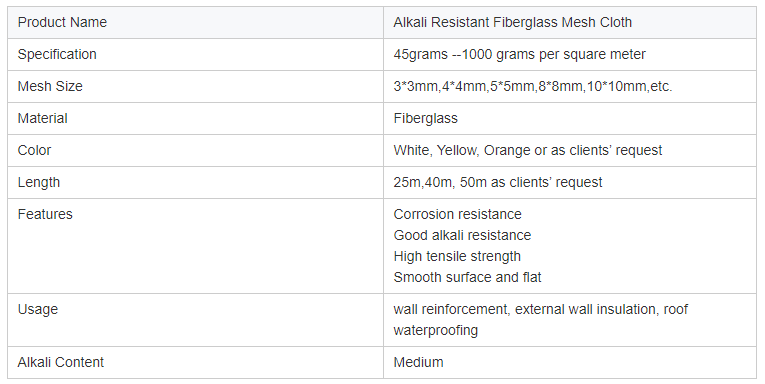Click the Corrosion resistance feature line
The height and width of the screenshot is (384, 765).
tap(457, 214)
